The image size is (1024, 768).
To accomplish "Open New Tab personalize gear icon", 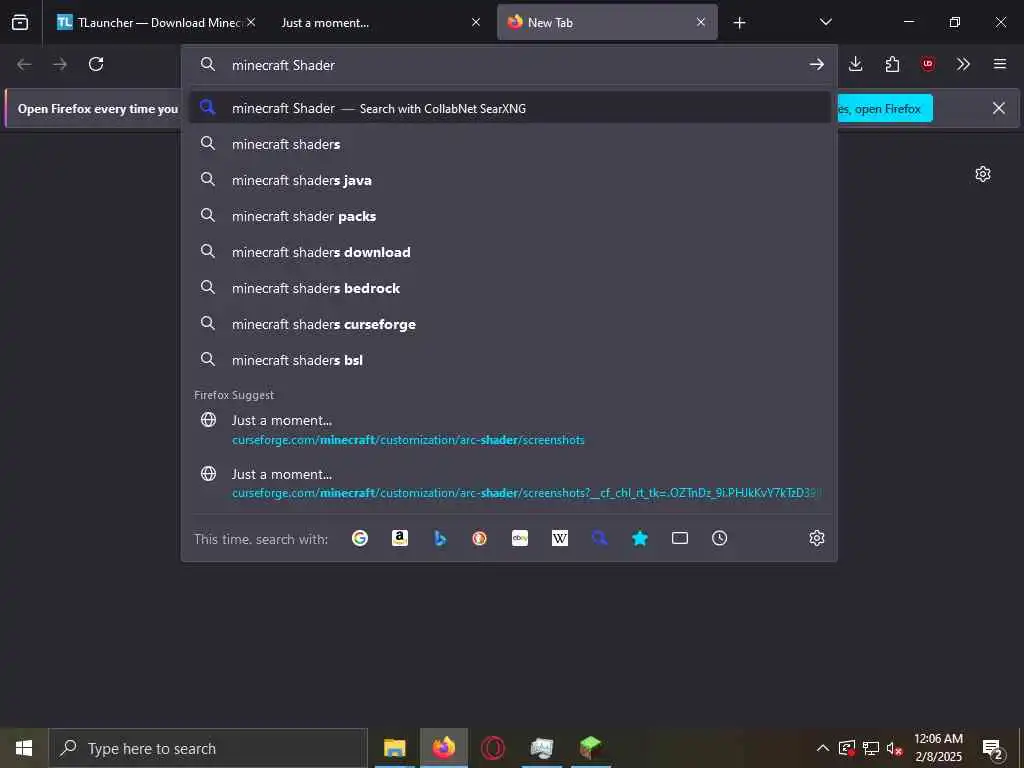I will click(x=983, y=174).
